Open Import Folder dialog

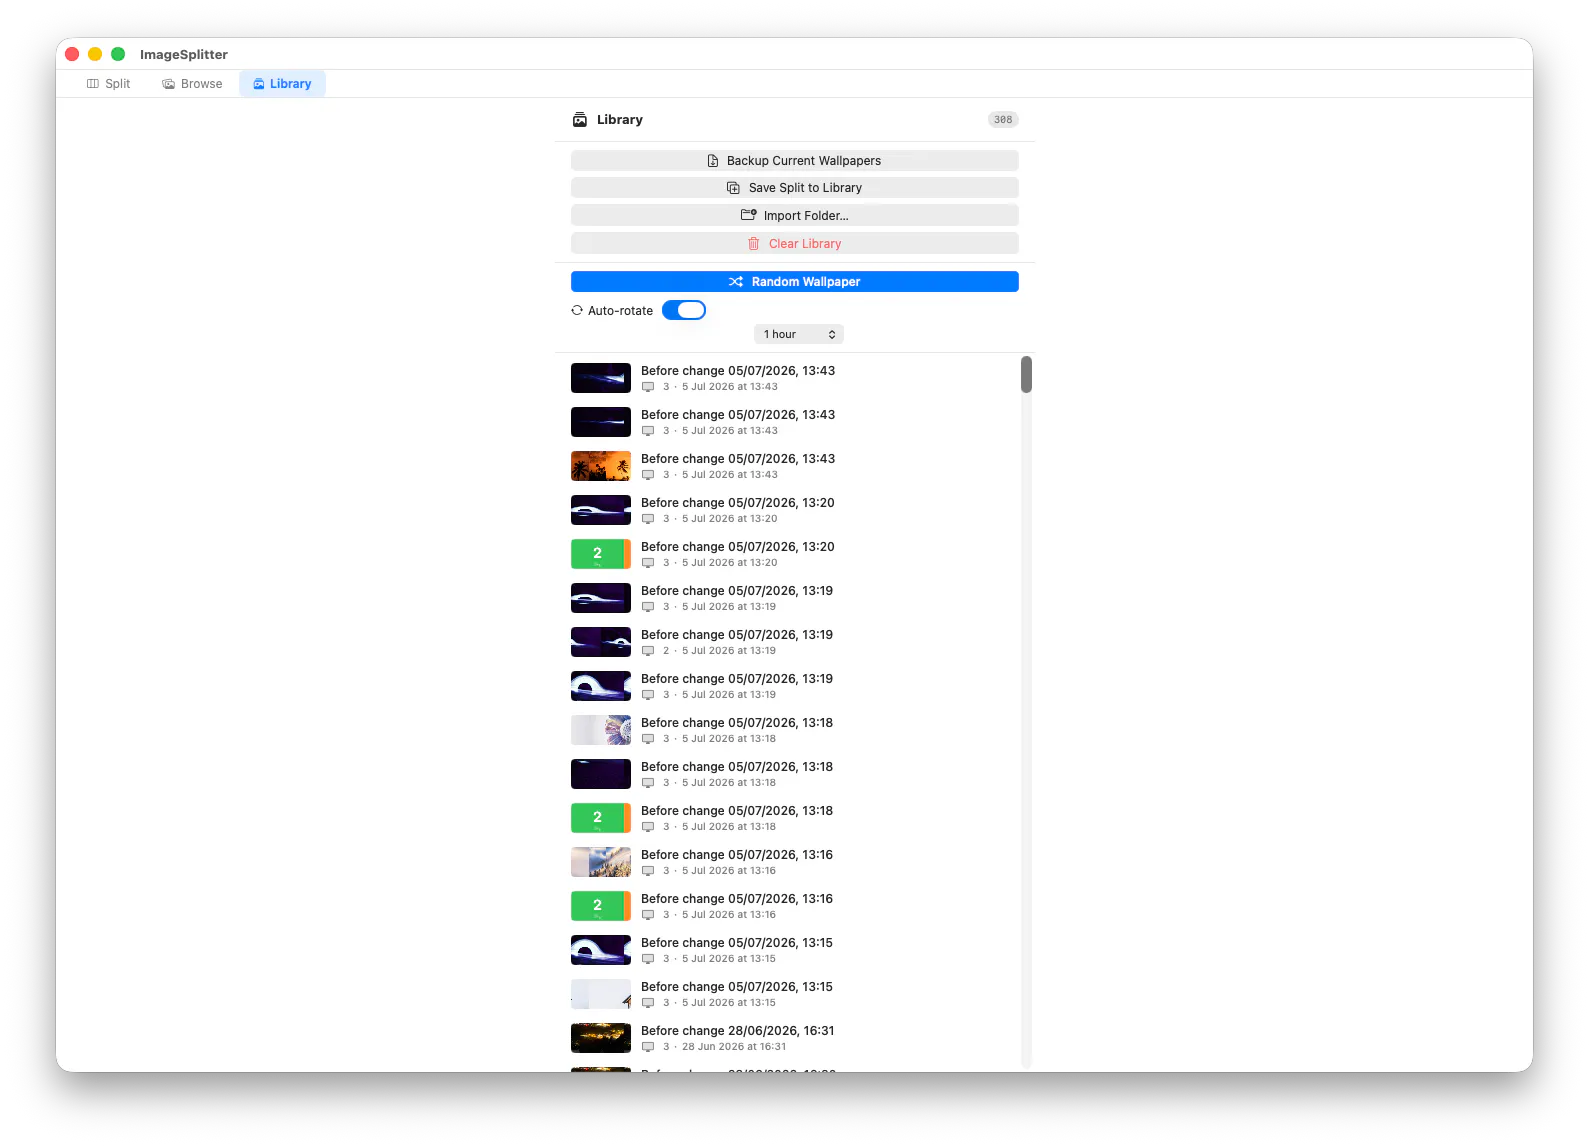click(x=794, y=216)
